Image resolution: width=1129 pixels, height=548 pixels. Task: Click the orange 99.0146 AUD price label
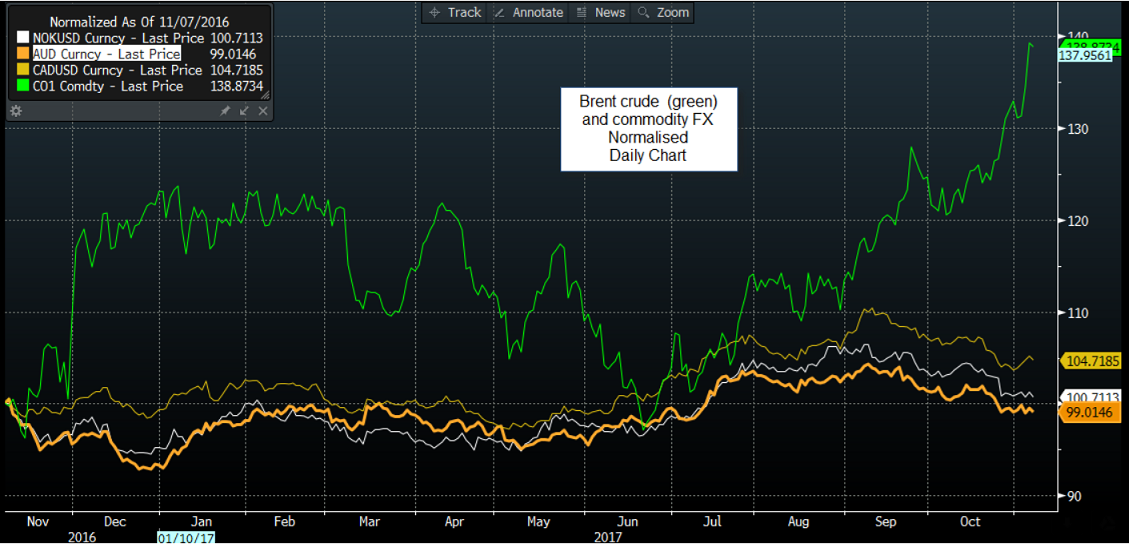coord(1090,412)
